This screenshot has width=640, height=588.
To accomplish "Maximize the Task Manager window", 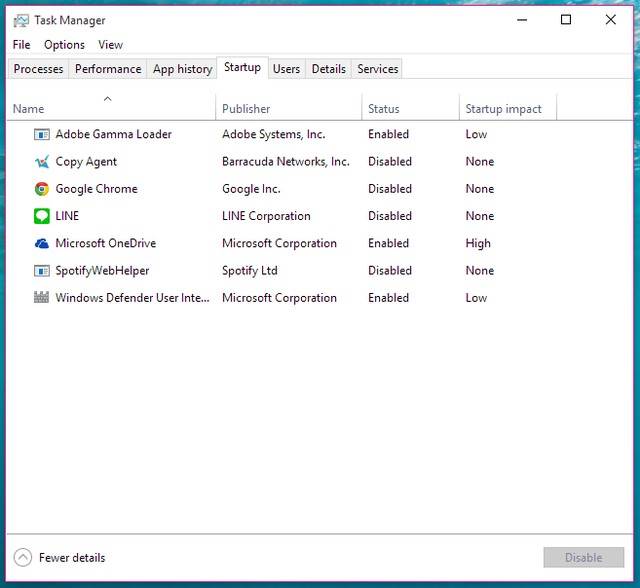I will (x=566, y=20).
